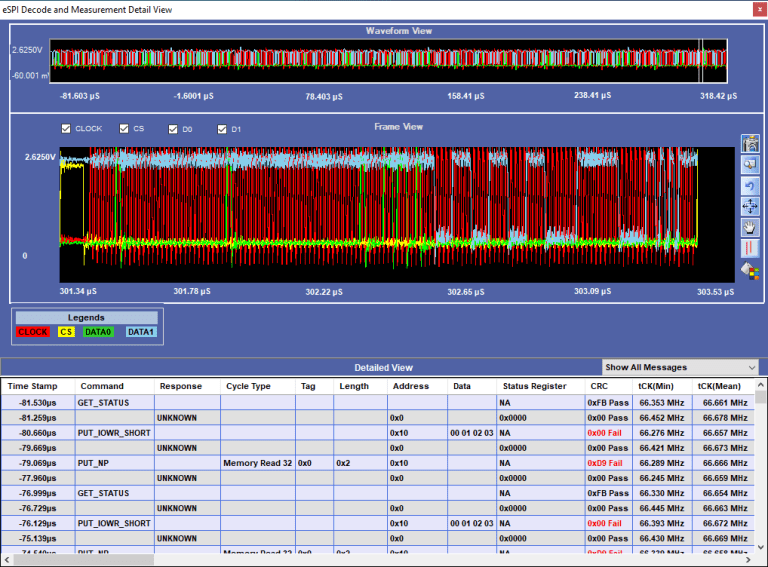Click the light blue DATA1 legend swatch
Screen dimensions: 768x567
pos(140,332)
